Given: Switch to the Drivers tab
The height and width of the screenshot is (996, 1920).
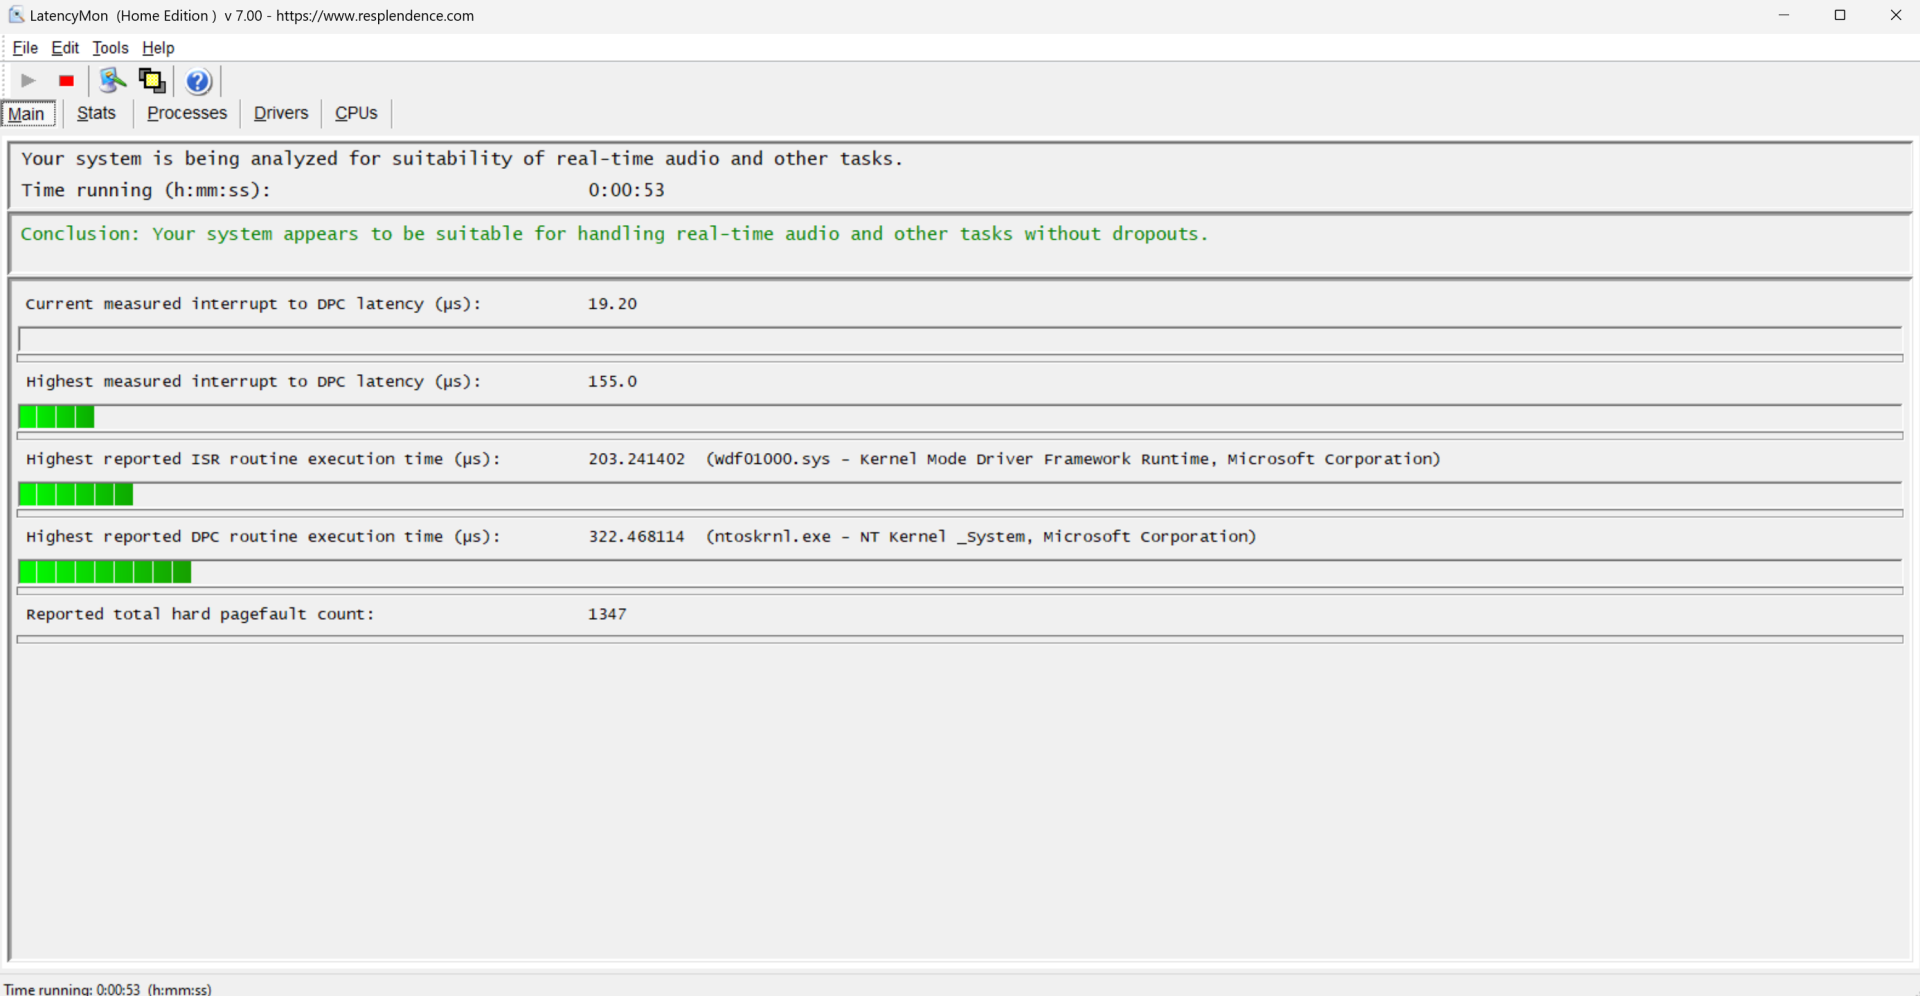Looking at the screenshot, I should tap(281, 113).
